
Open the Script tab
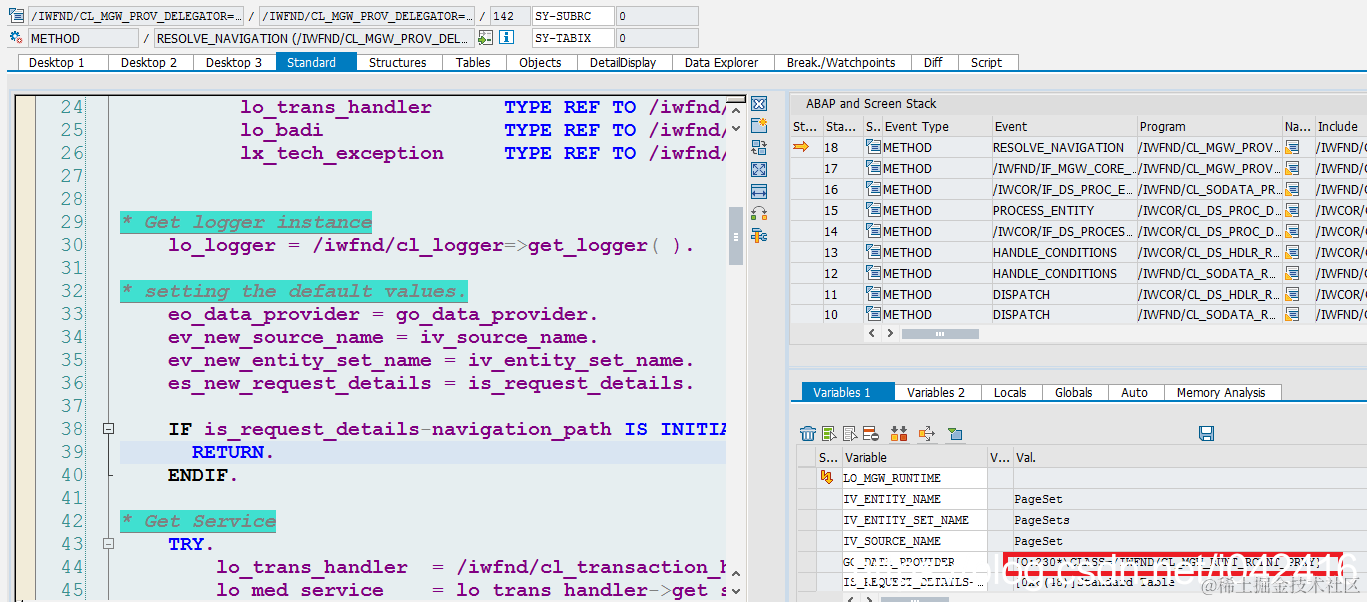coord(986,62)
